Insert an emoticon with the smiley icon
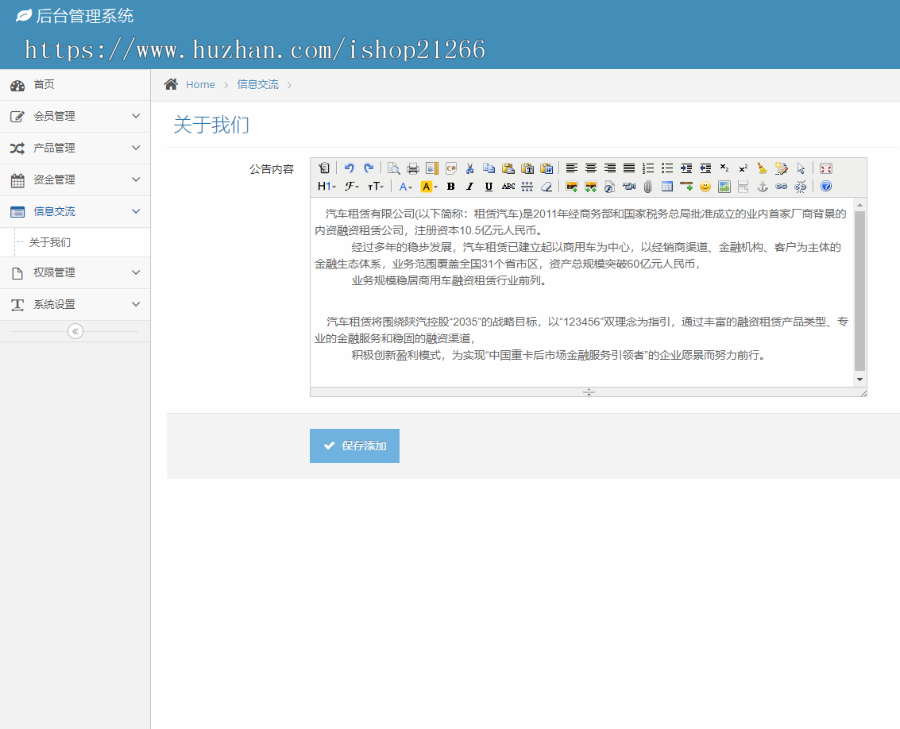900x729 pixels. click(x=705, y=186)
